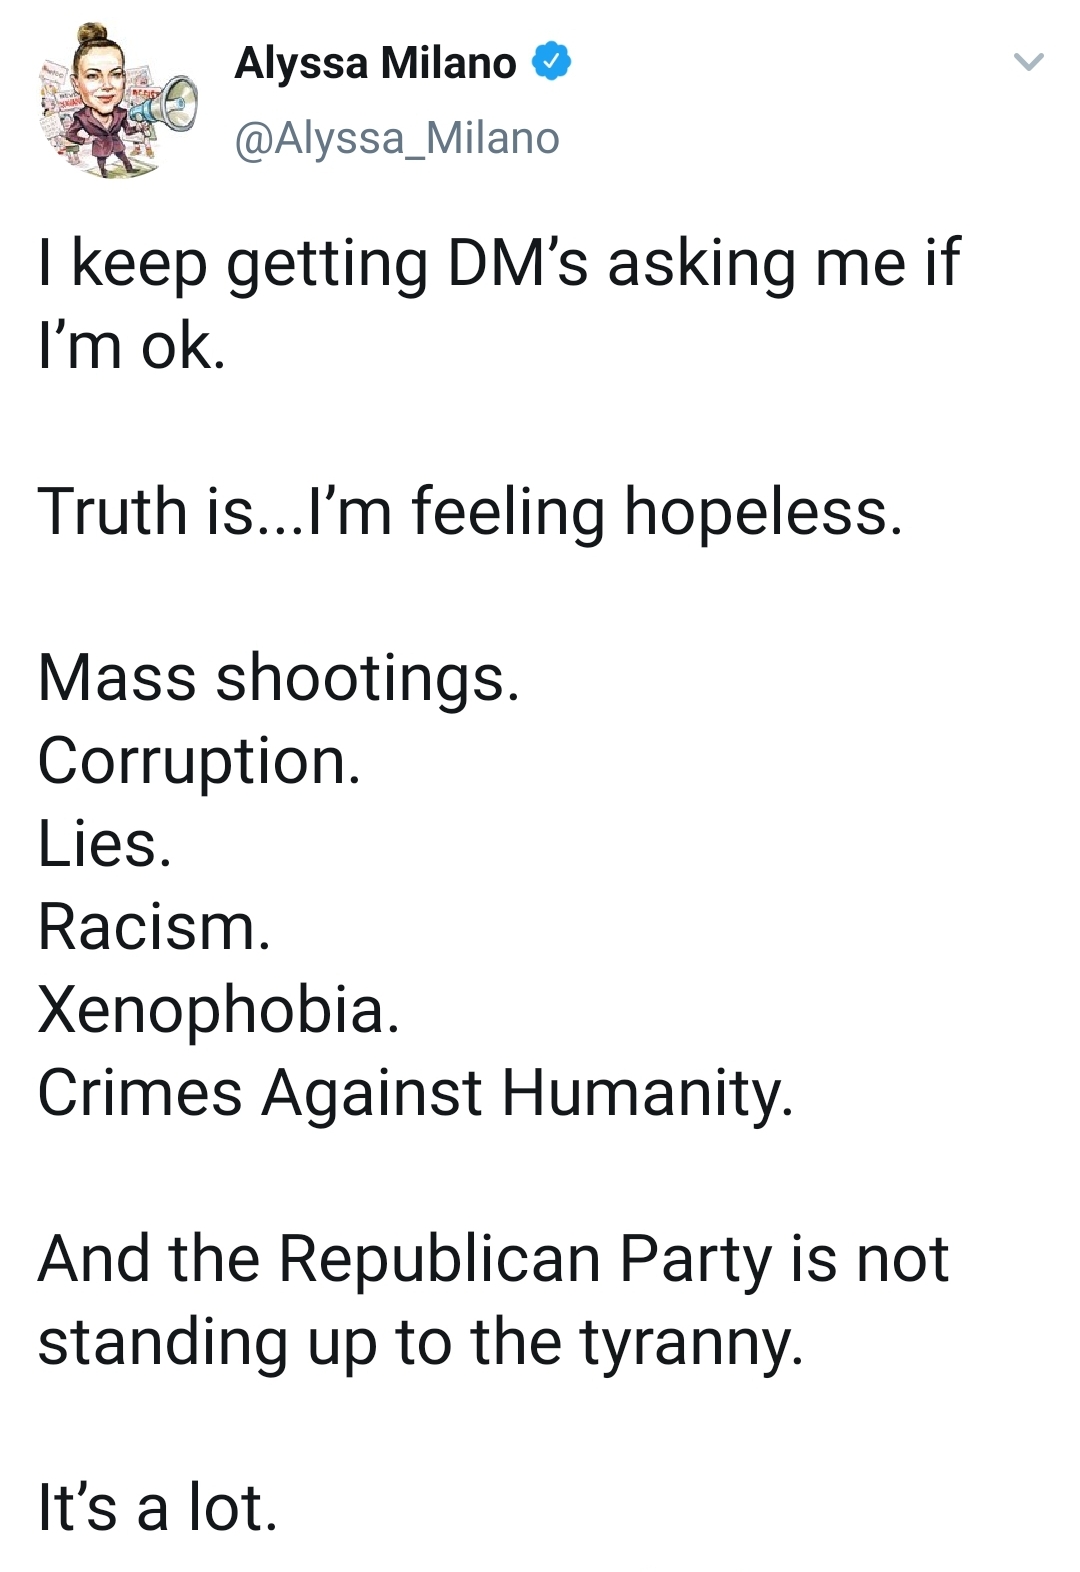The image size is (1080, 1572).
Task: Click the "Crimes Against Humanity." text
Action: [416, 1093]
